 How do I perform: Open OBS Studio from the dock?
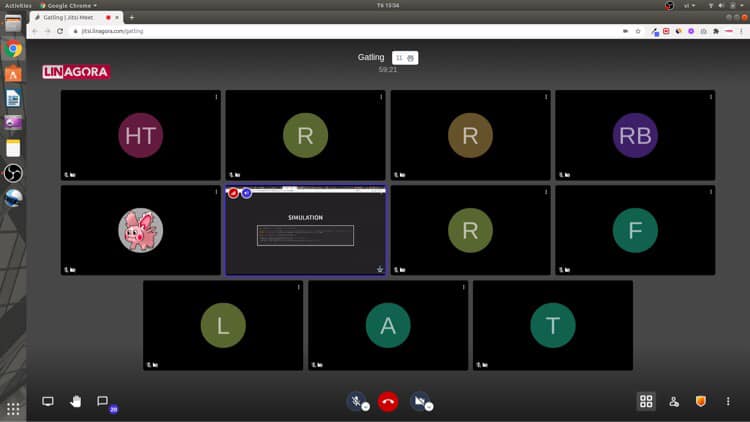[13, 173]
